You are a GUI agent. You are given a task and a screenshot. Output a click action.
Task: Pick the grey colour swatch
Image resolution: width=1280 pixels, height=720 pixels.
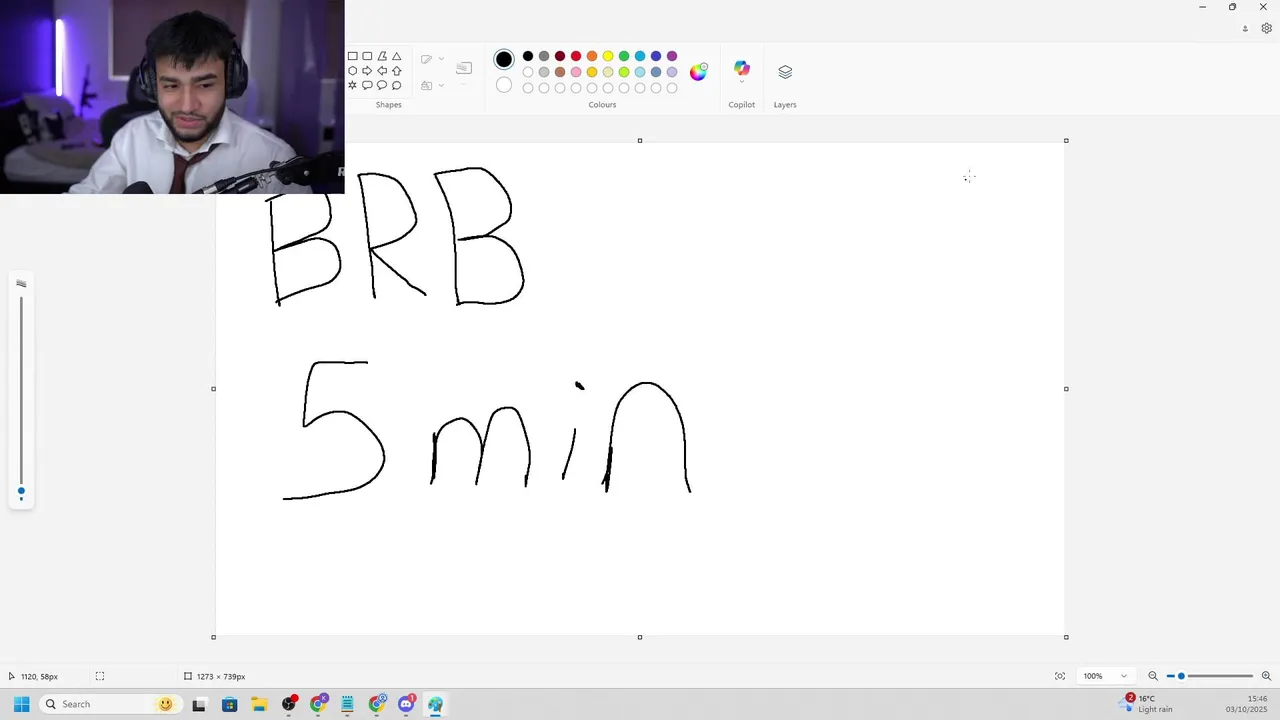click(x=544, y=56)
